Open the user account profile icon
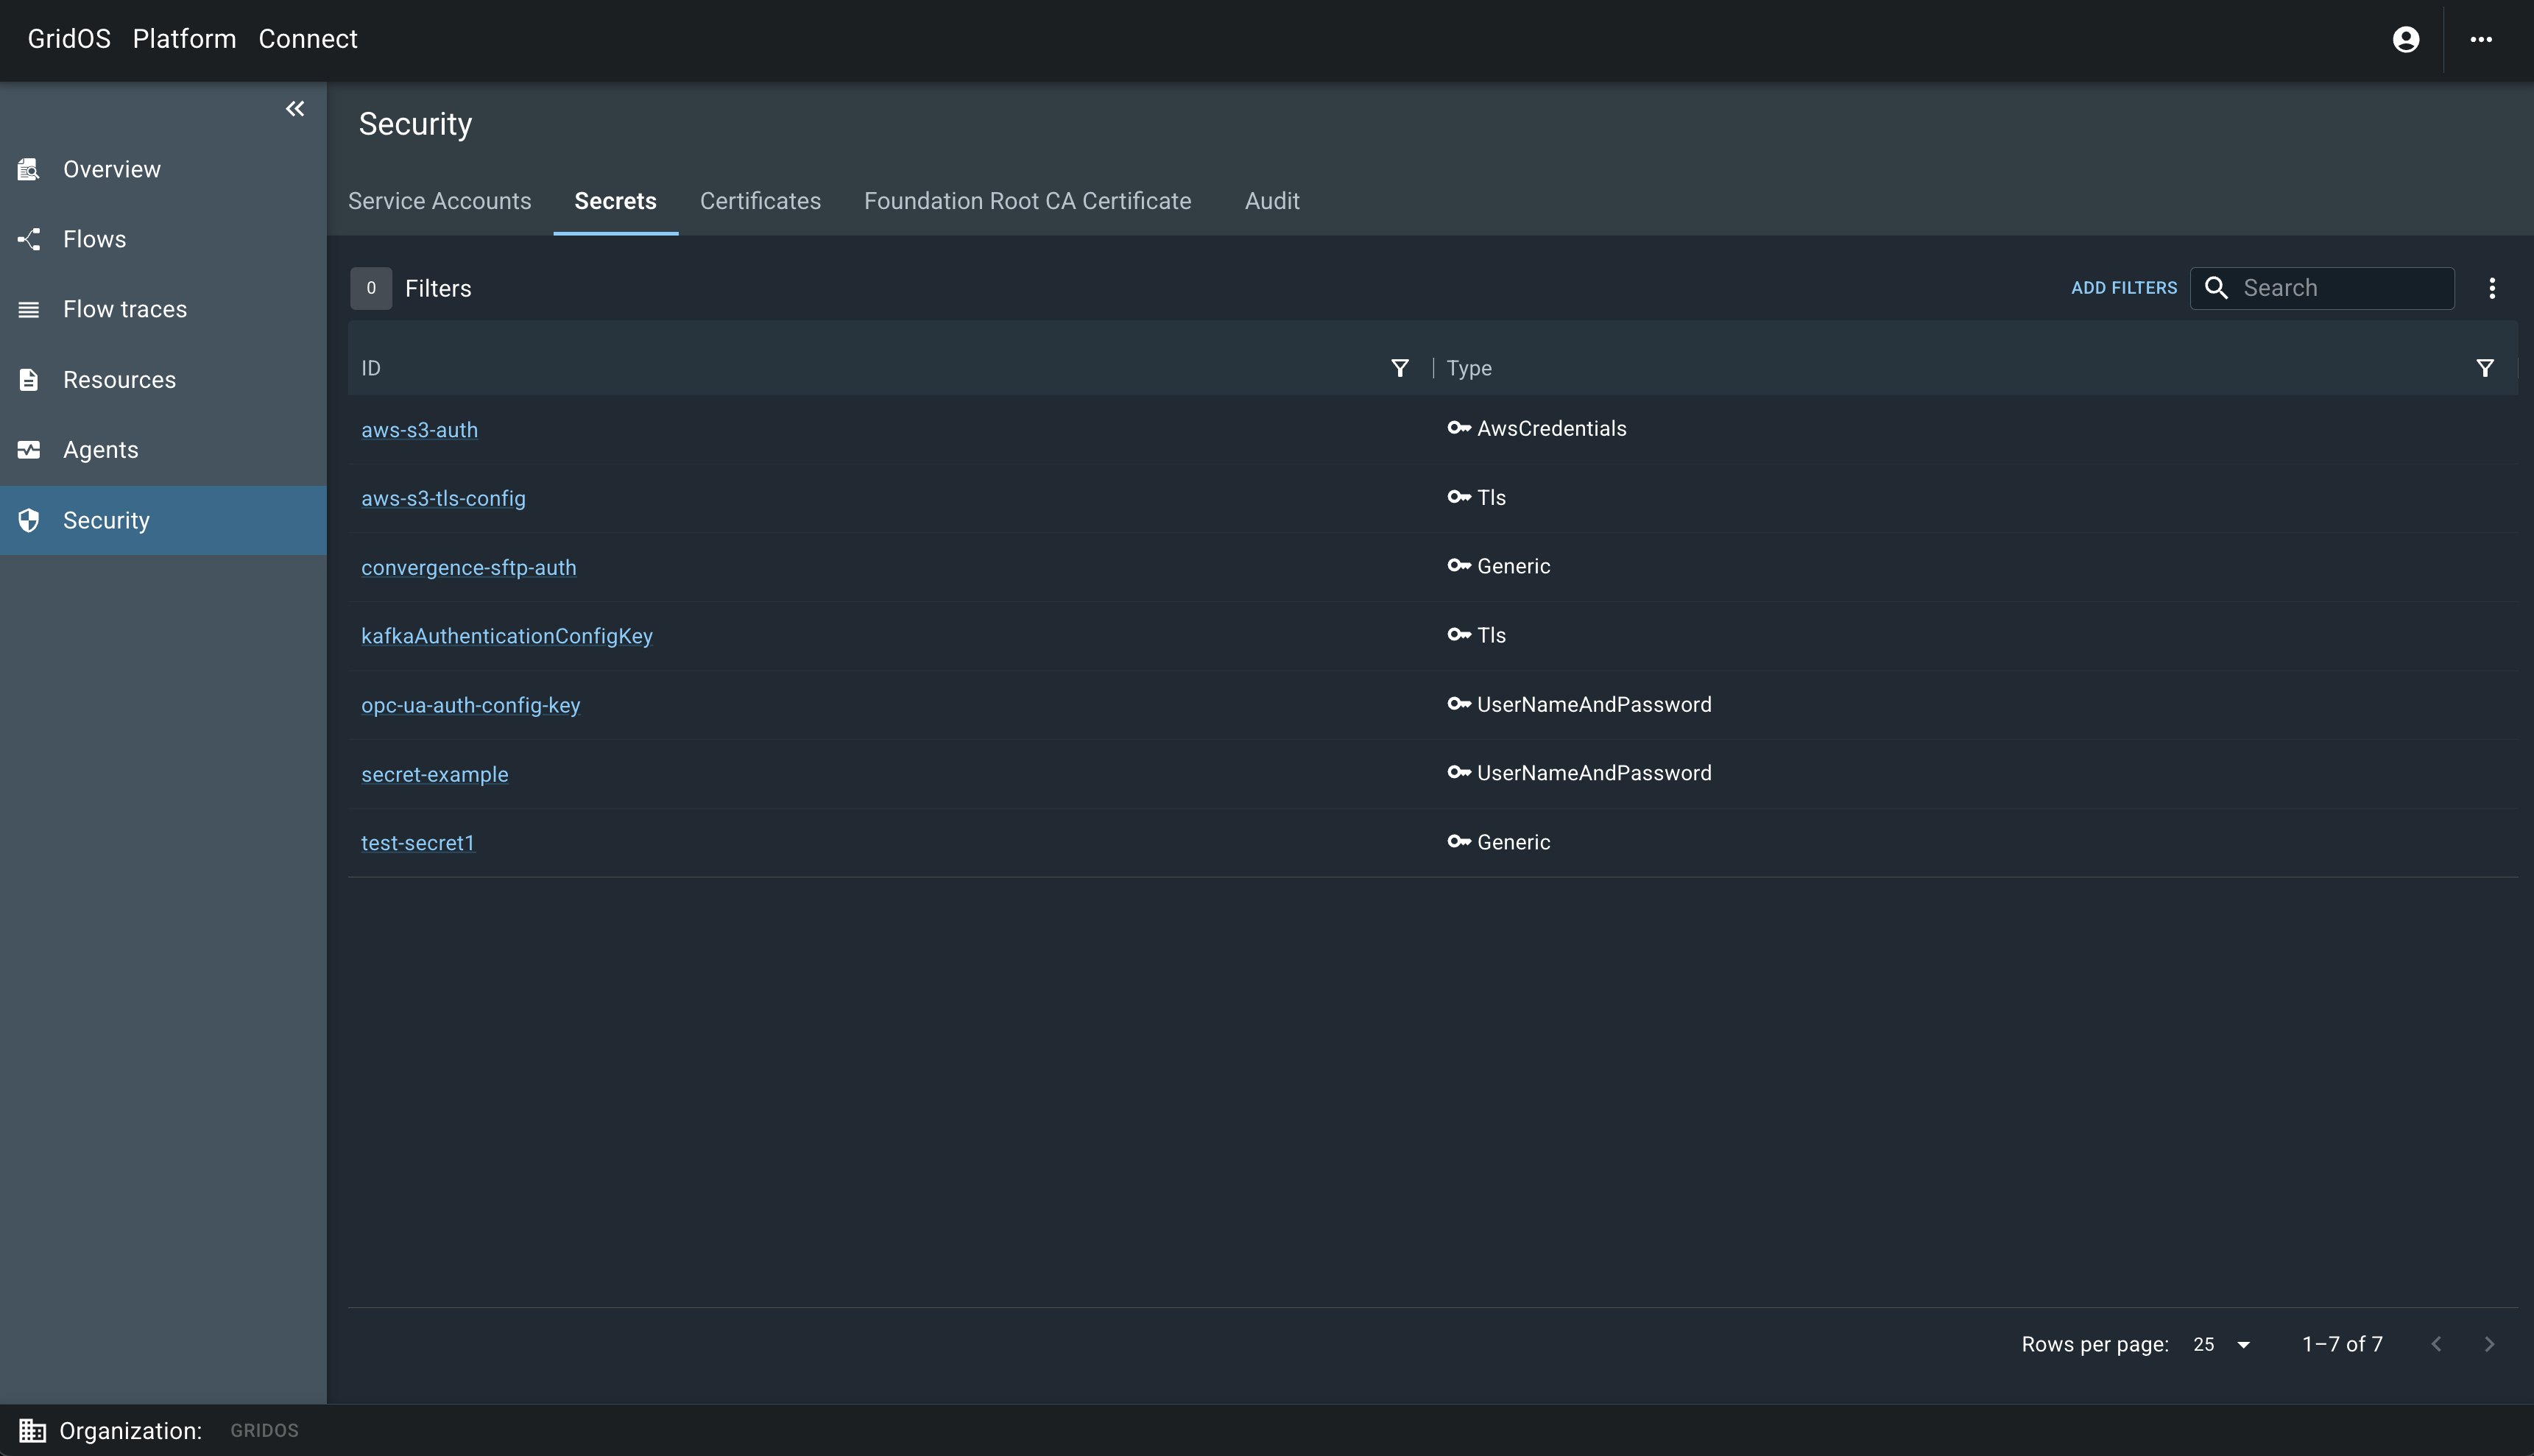The width and height of the screenshot is (2534, 1456). point(2406,39)
